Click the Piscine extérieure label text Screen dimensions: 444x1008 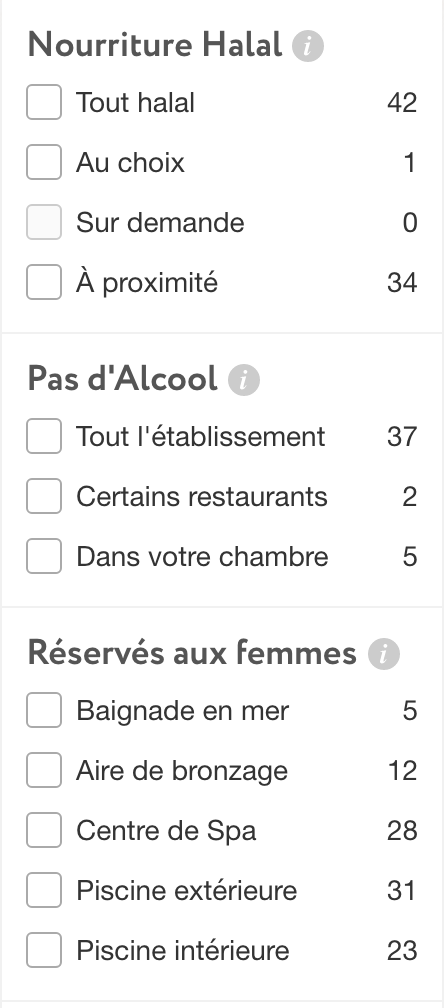coord(187,891)
